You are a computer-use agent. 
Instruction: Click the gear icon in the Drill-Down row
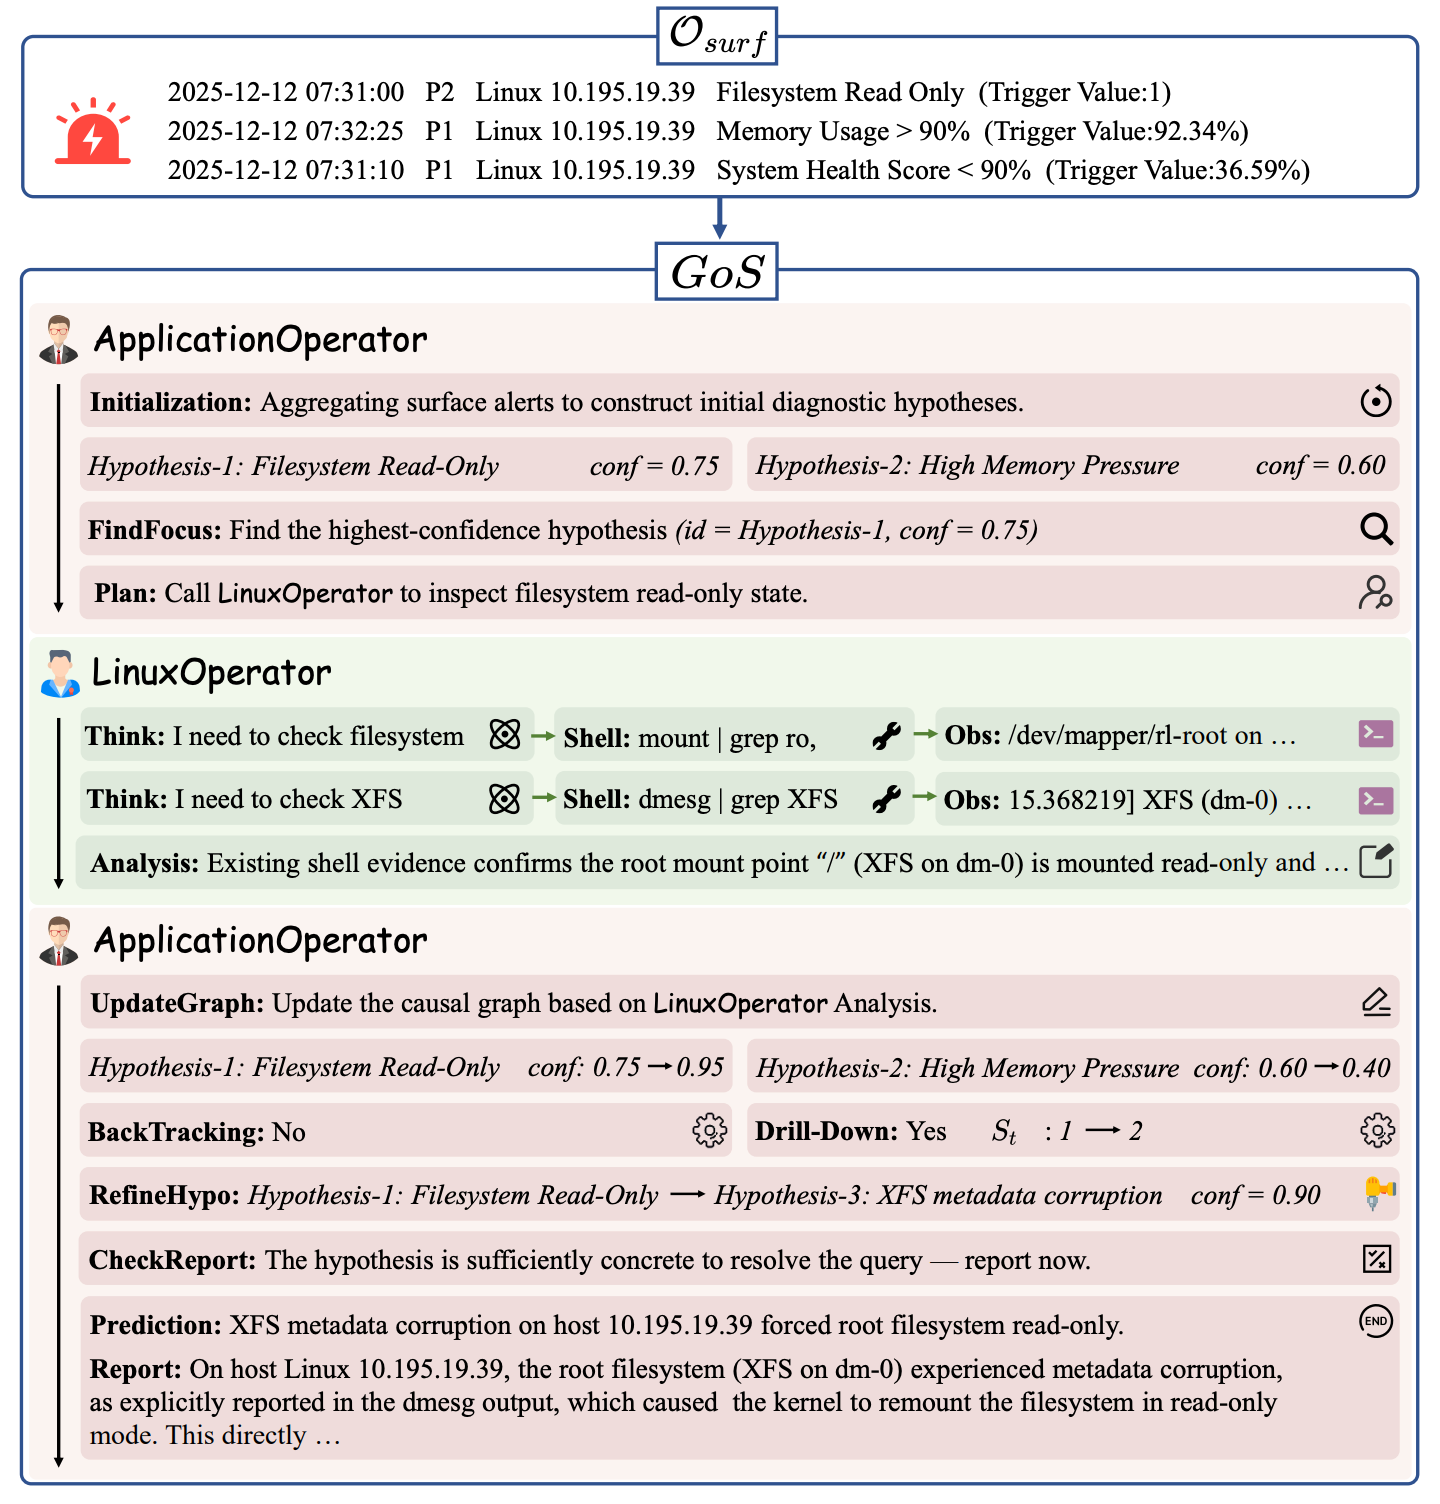(1377, 1131)
